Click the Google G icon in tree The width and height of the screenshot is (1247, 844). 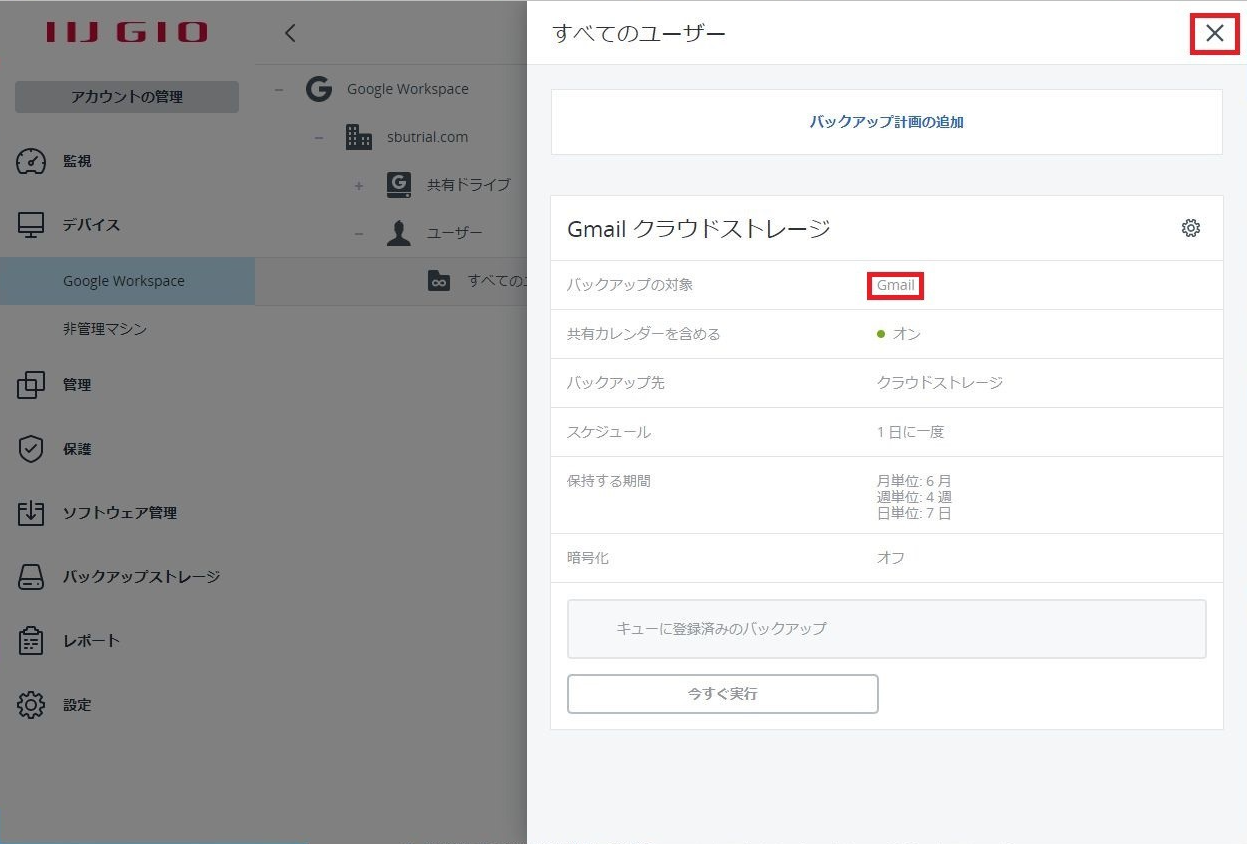(x=319, y=89)
